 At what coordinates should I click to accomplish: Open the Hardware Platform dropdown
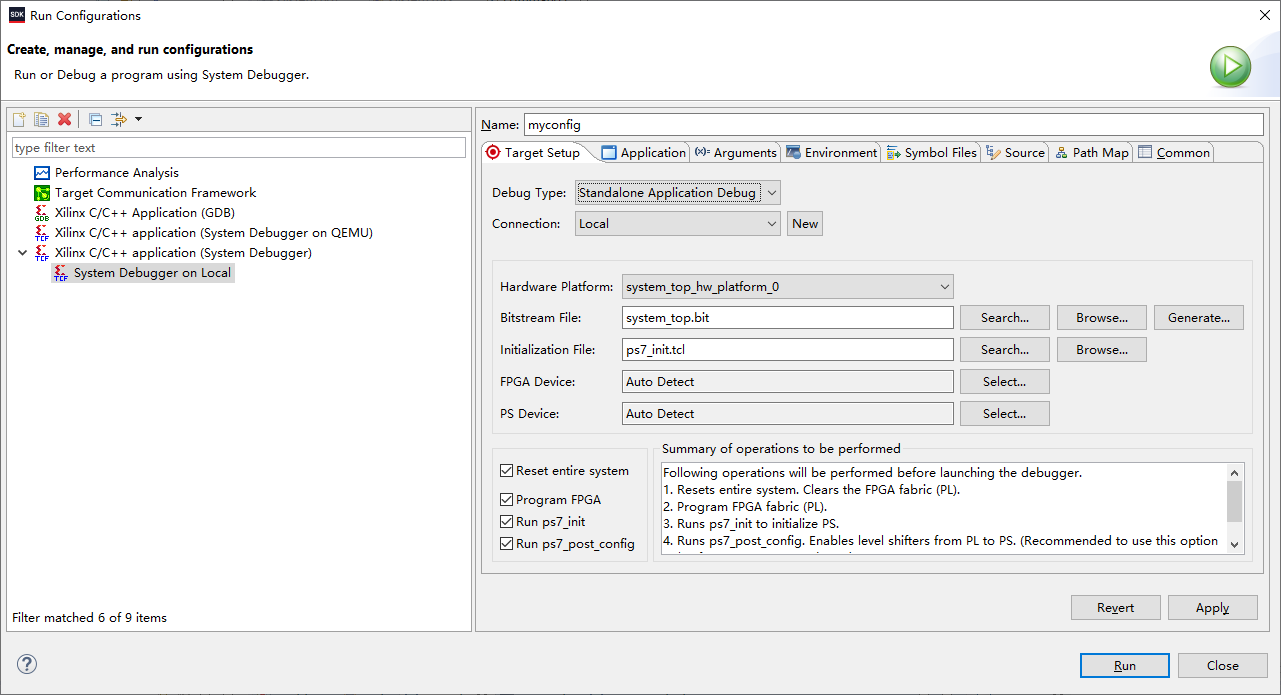click(x=788, y=287)
